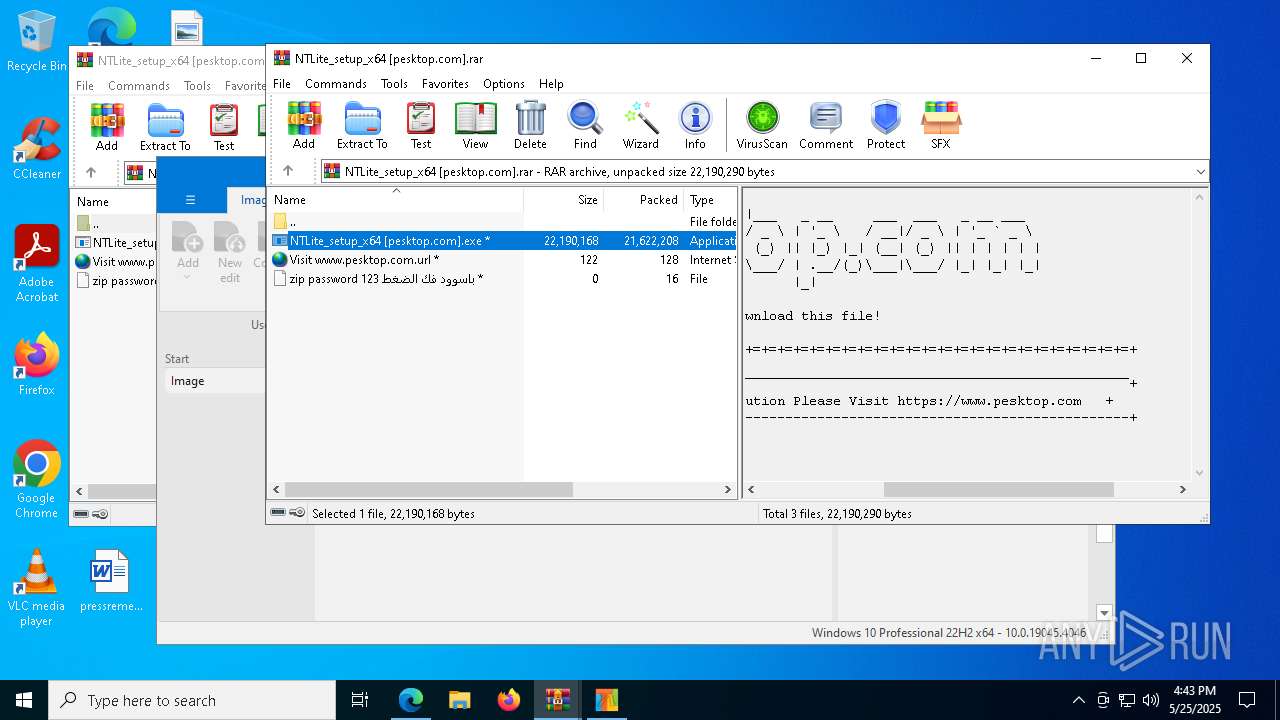Click the Add icon in front WinRAR toolbar
The width and height of the screenshot is (1280, 720).
(304, 125)
